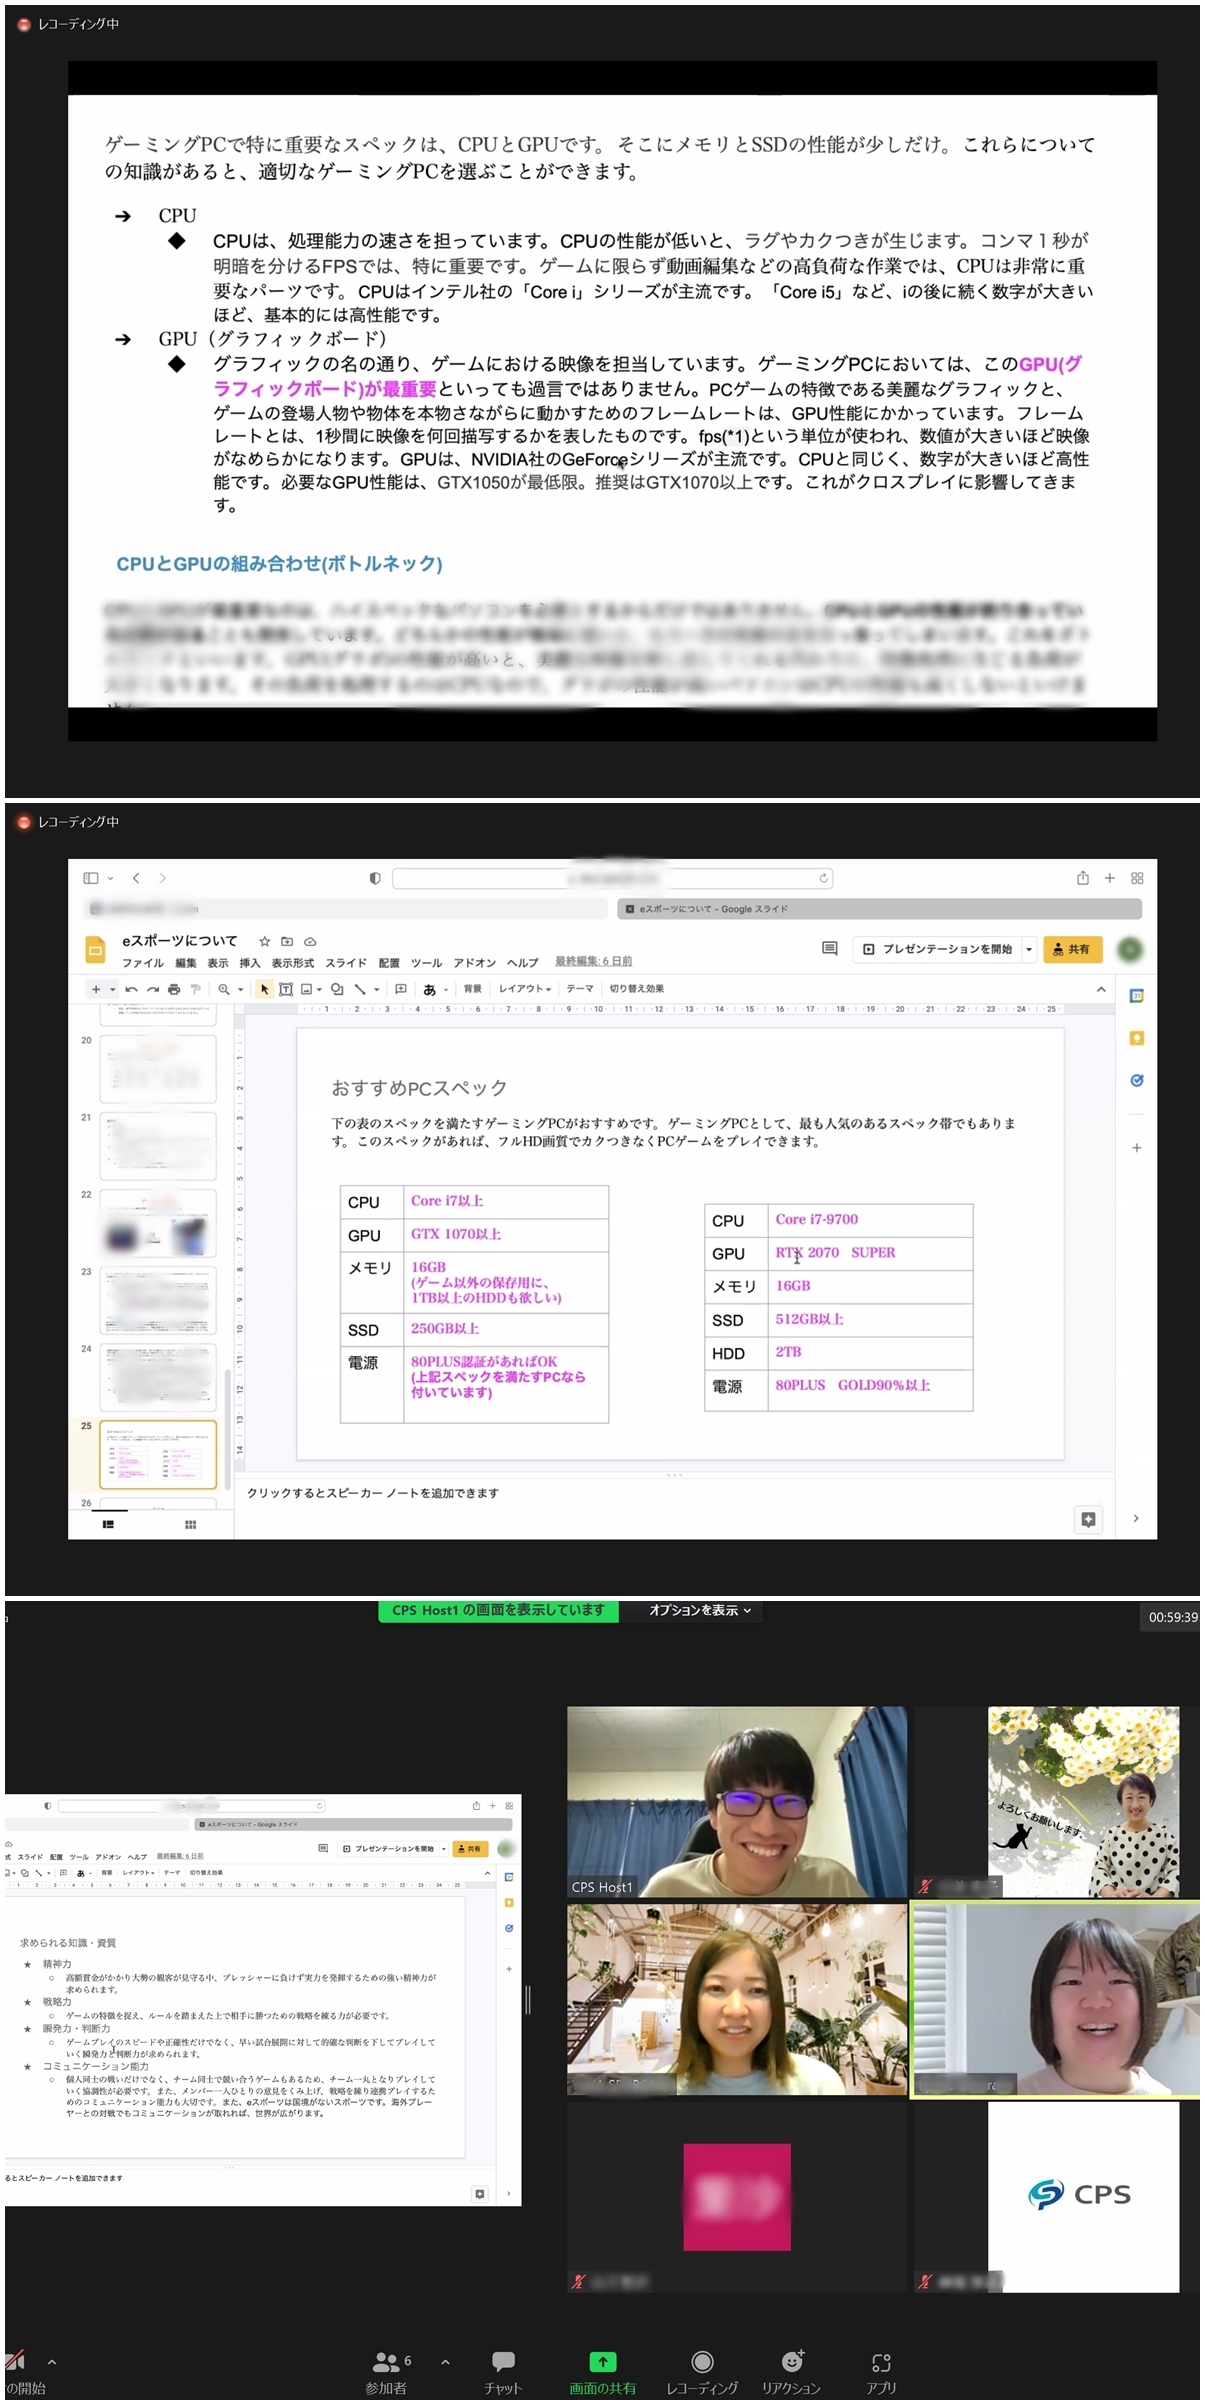Open the ファイル menu
Screen dimensions: 1205x2405
click(x=143, y=963)
